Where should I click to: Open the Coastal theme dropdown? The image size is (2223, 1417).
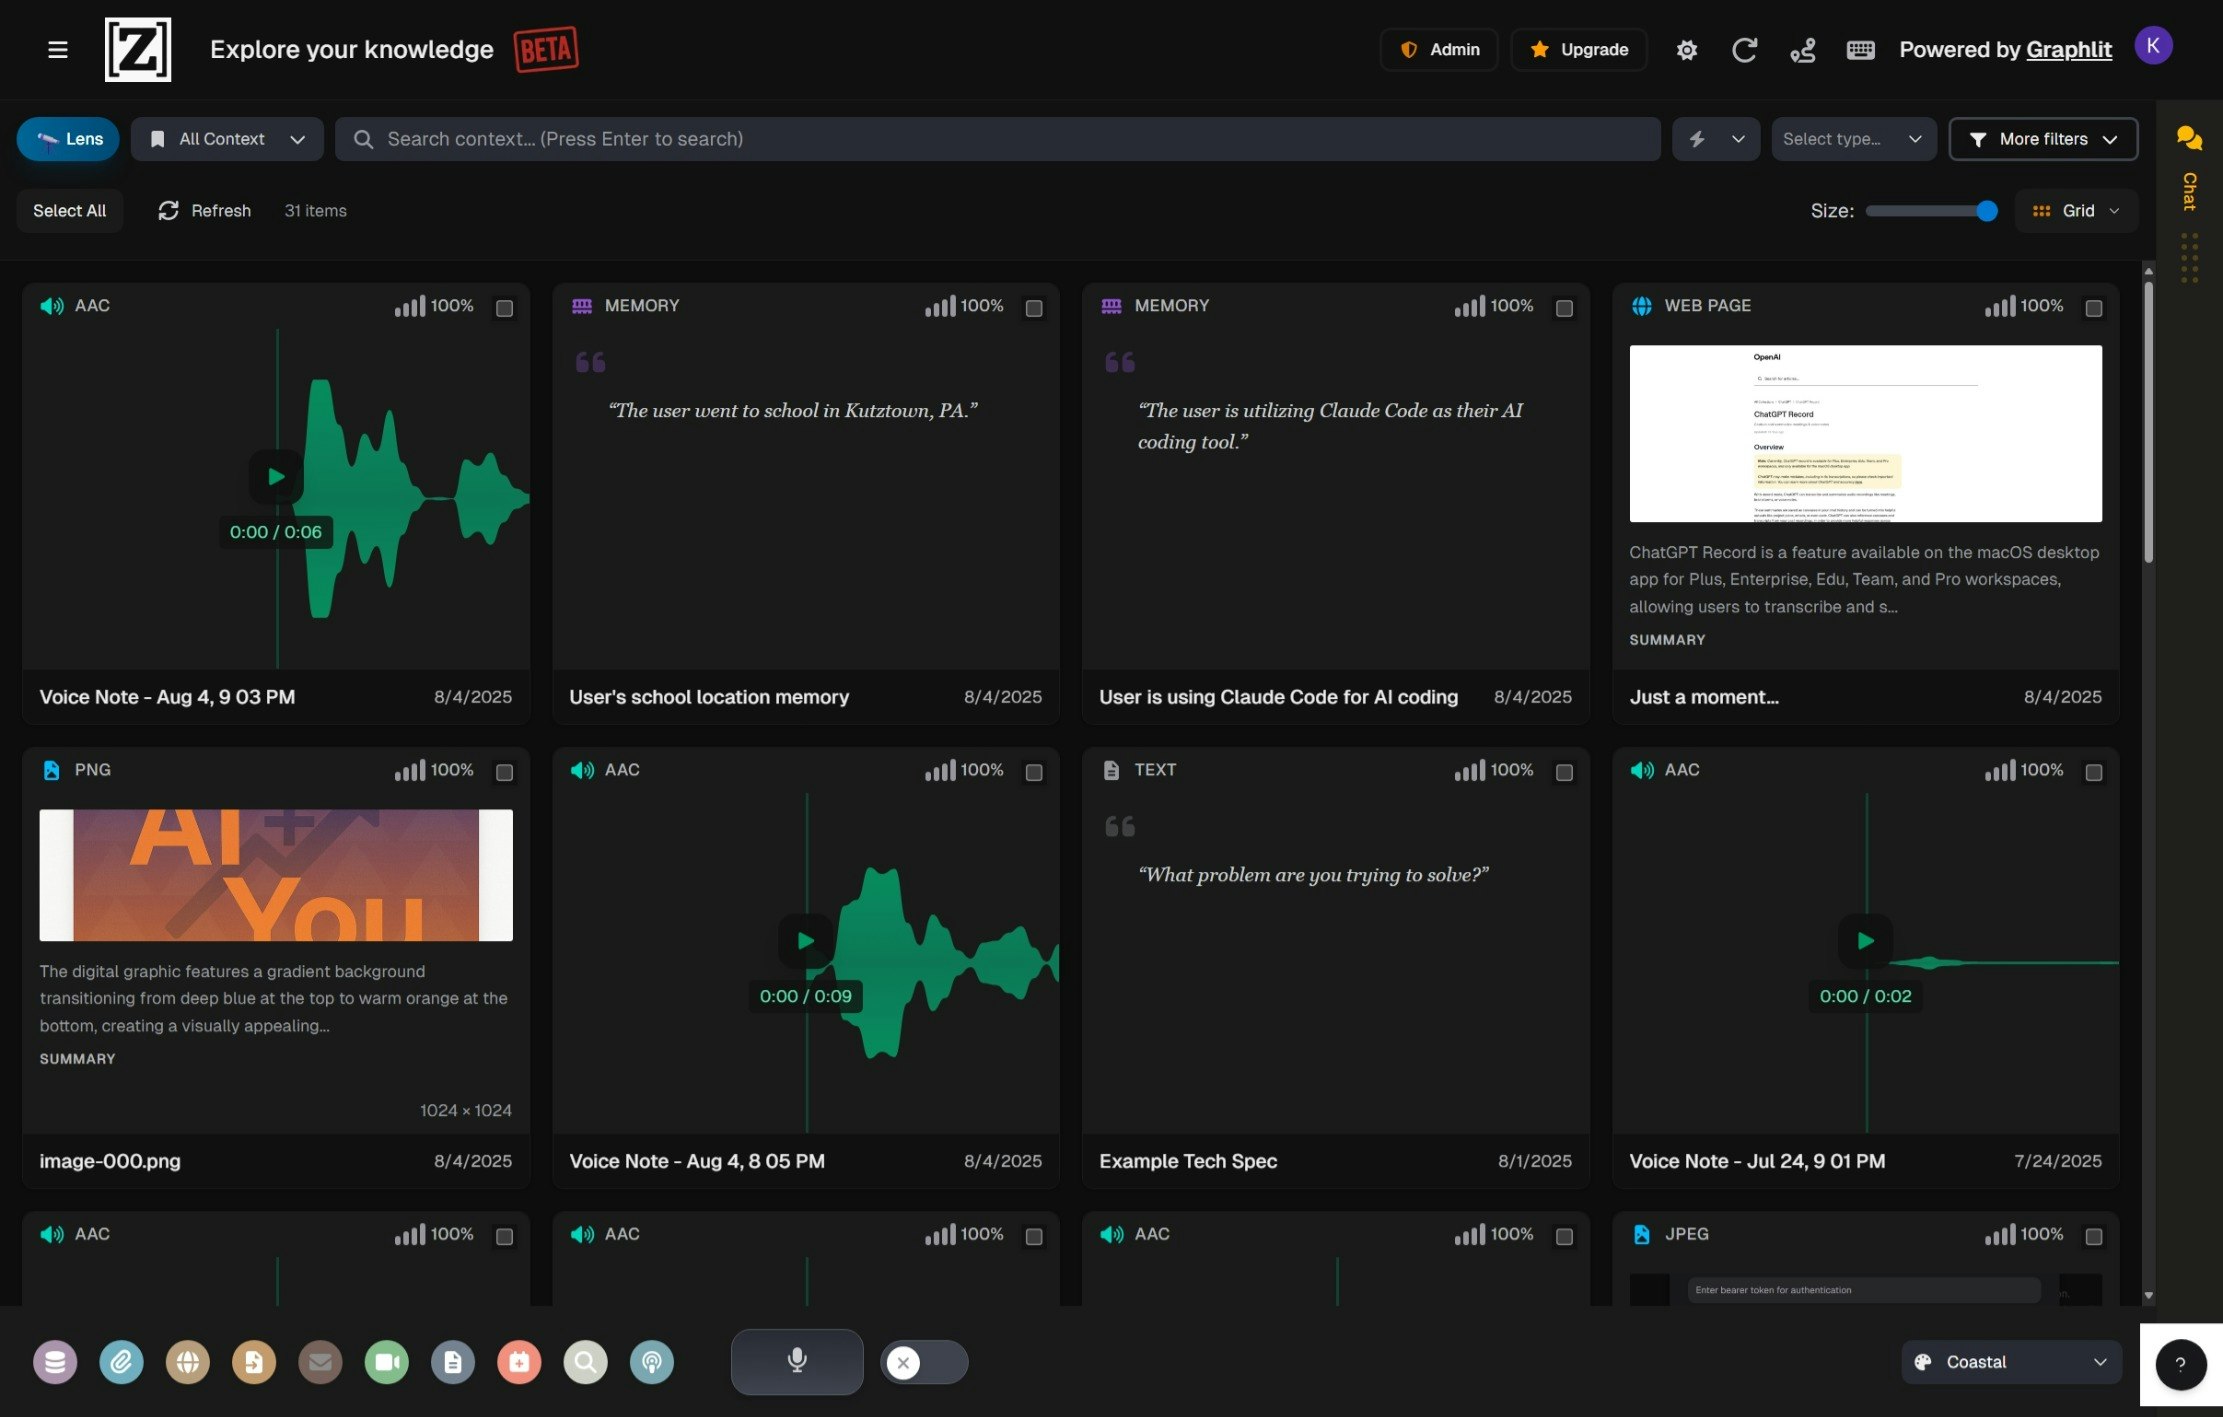2010,1362
